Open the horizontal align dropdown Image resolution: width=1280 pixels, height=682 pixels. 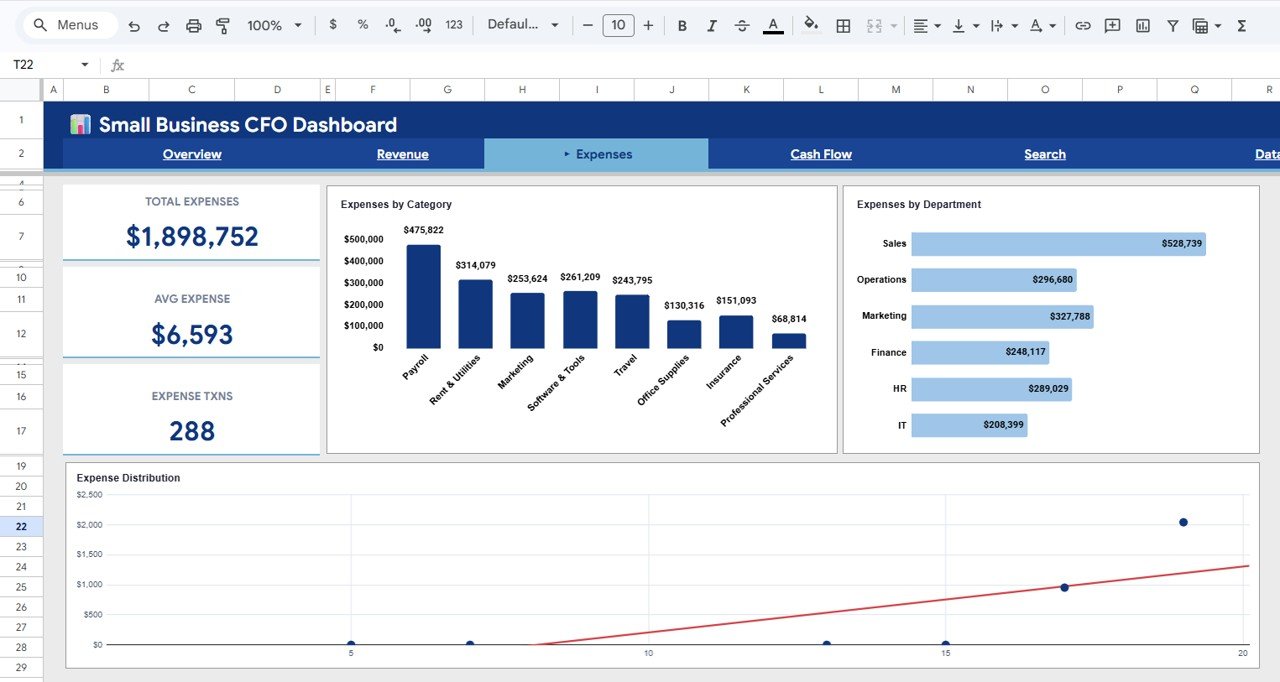926,25
